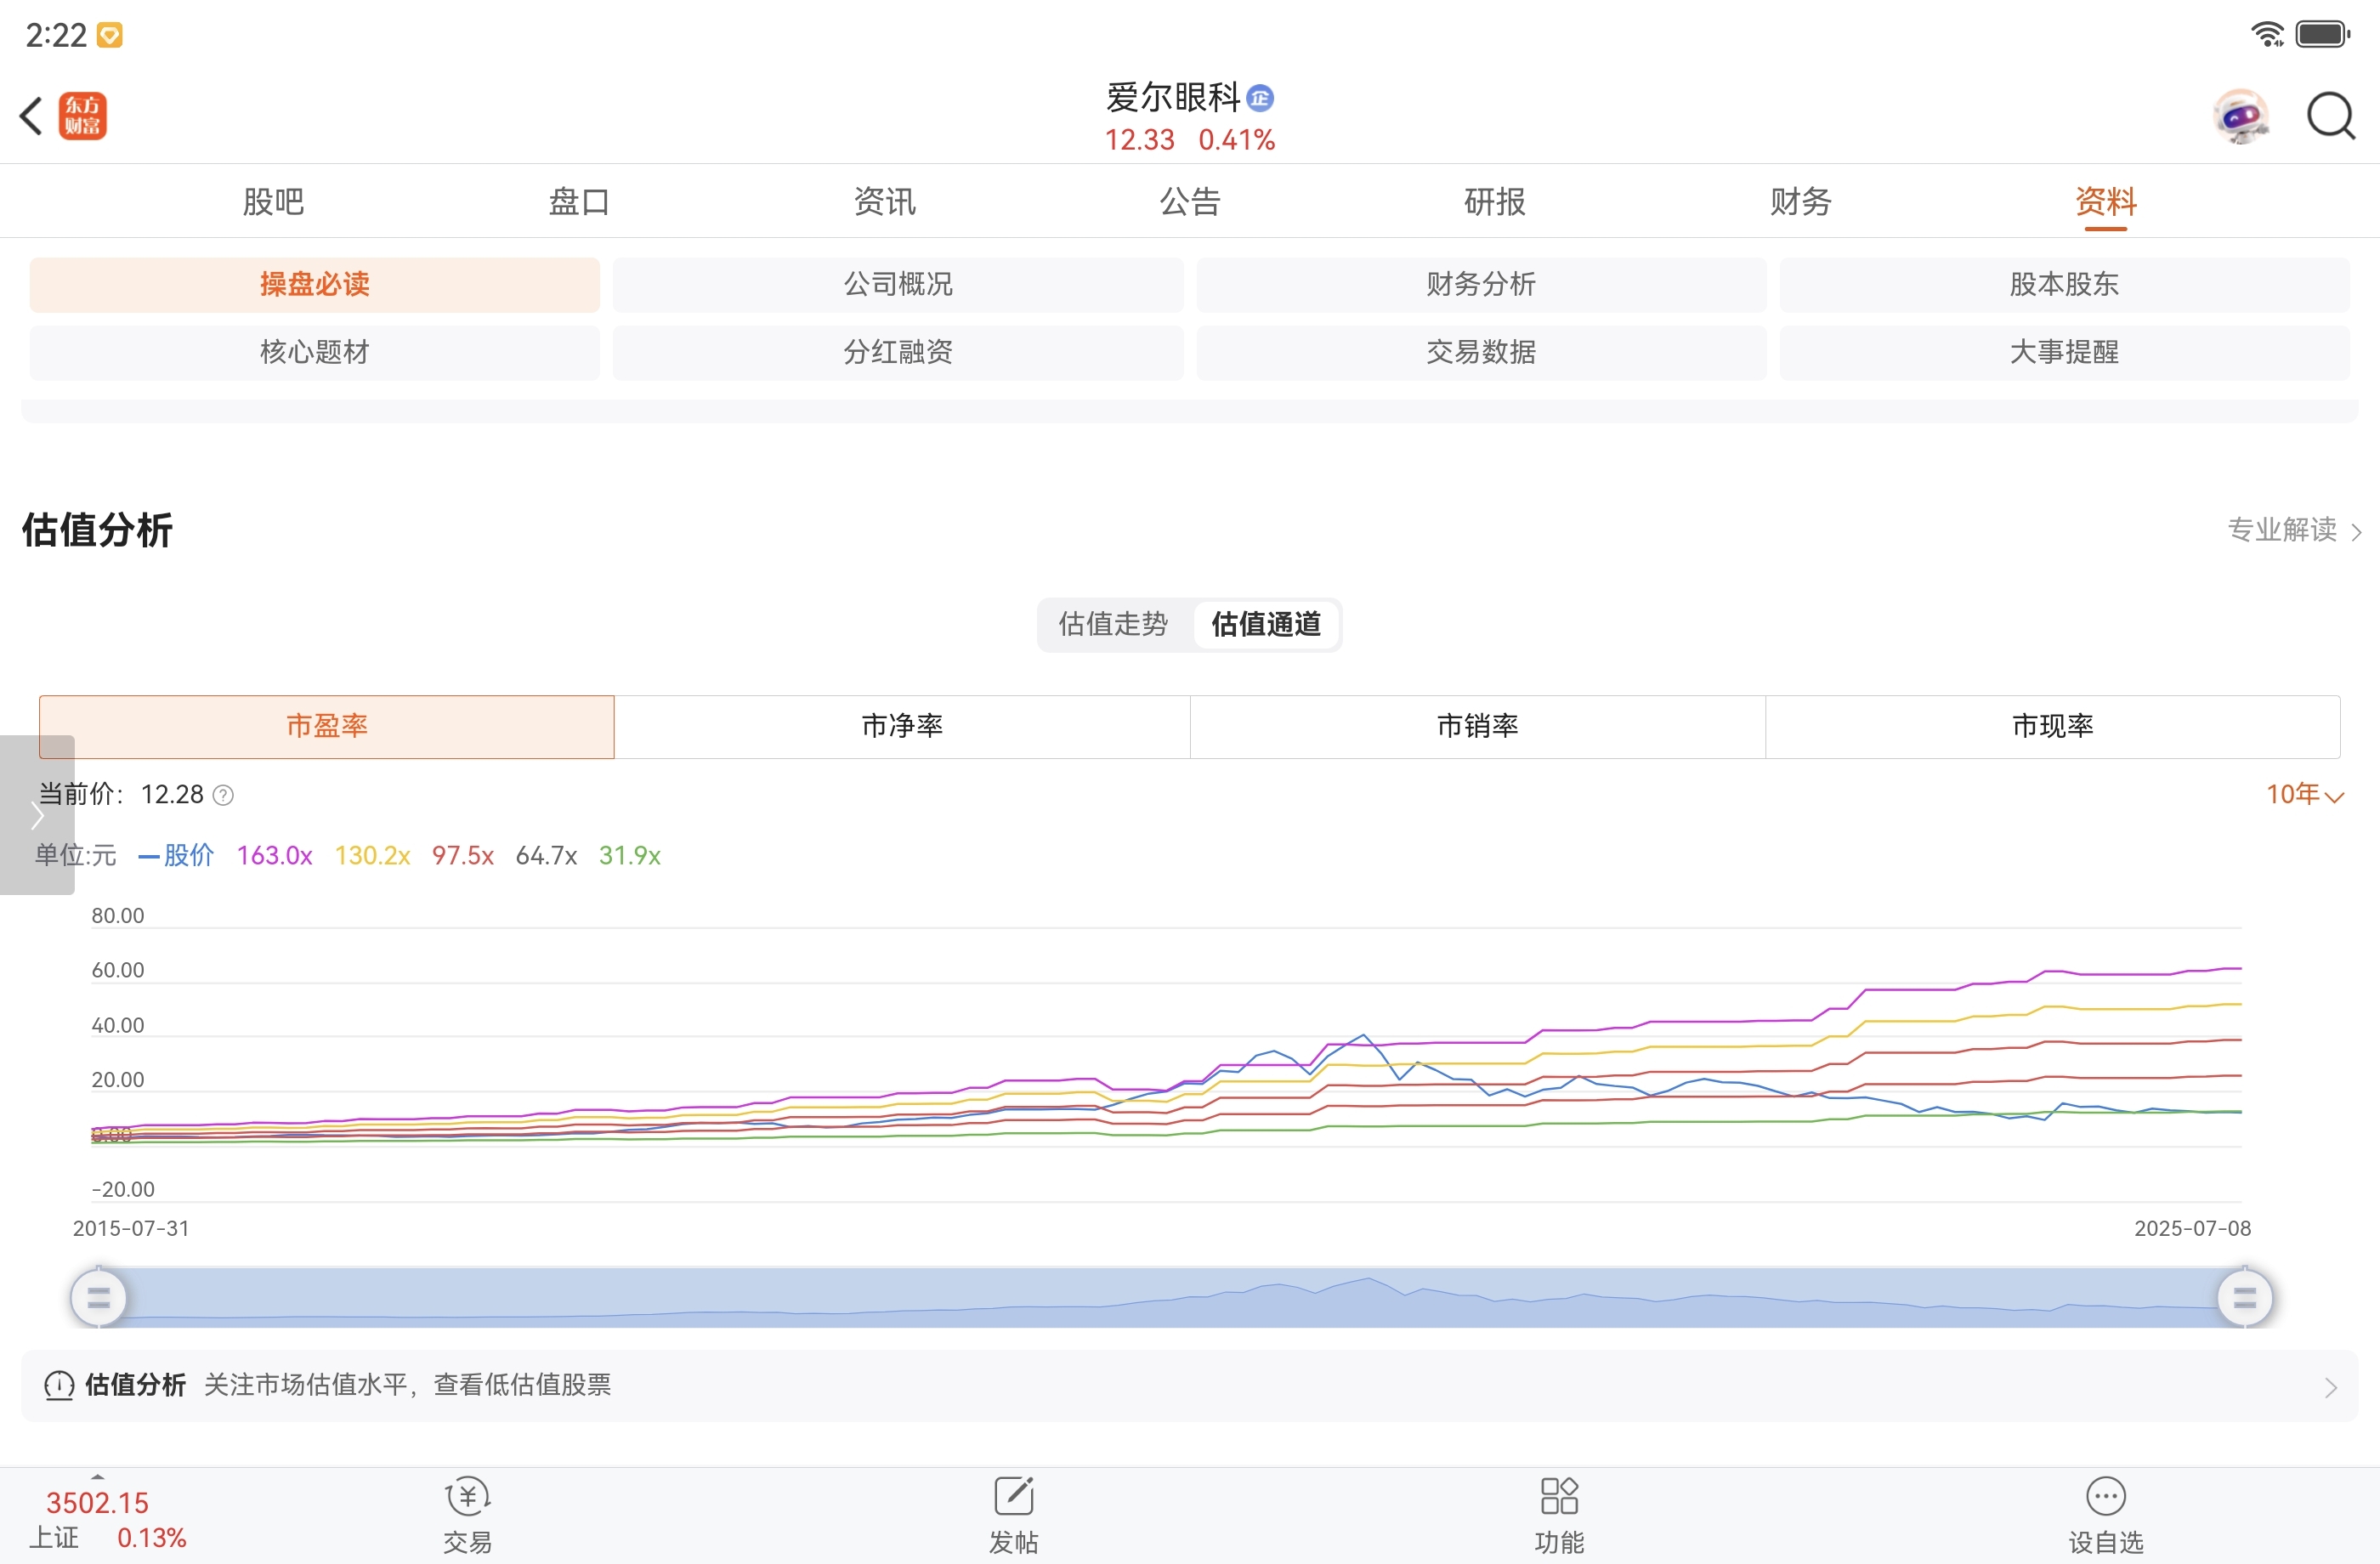Open the 10年 time range dropdown
The width and height of the screenshot is (2380, 1564).
(2304, 795)
